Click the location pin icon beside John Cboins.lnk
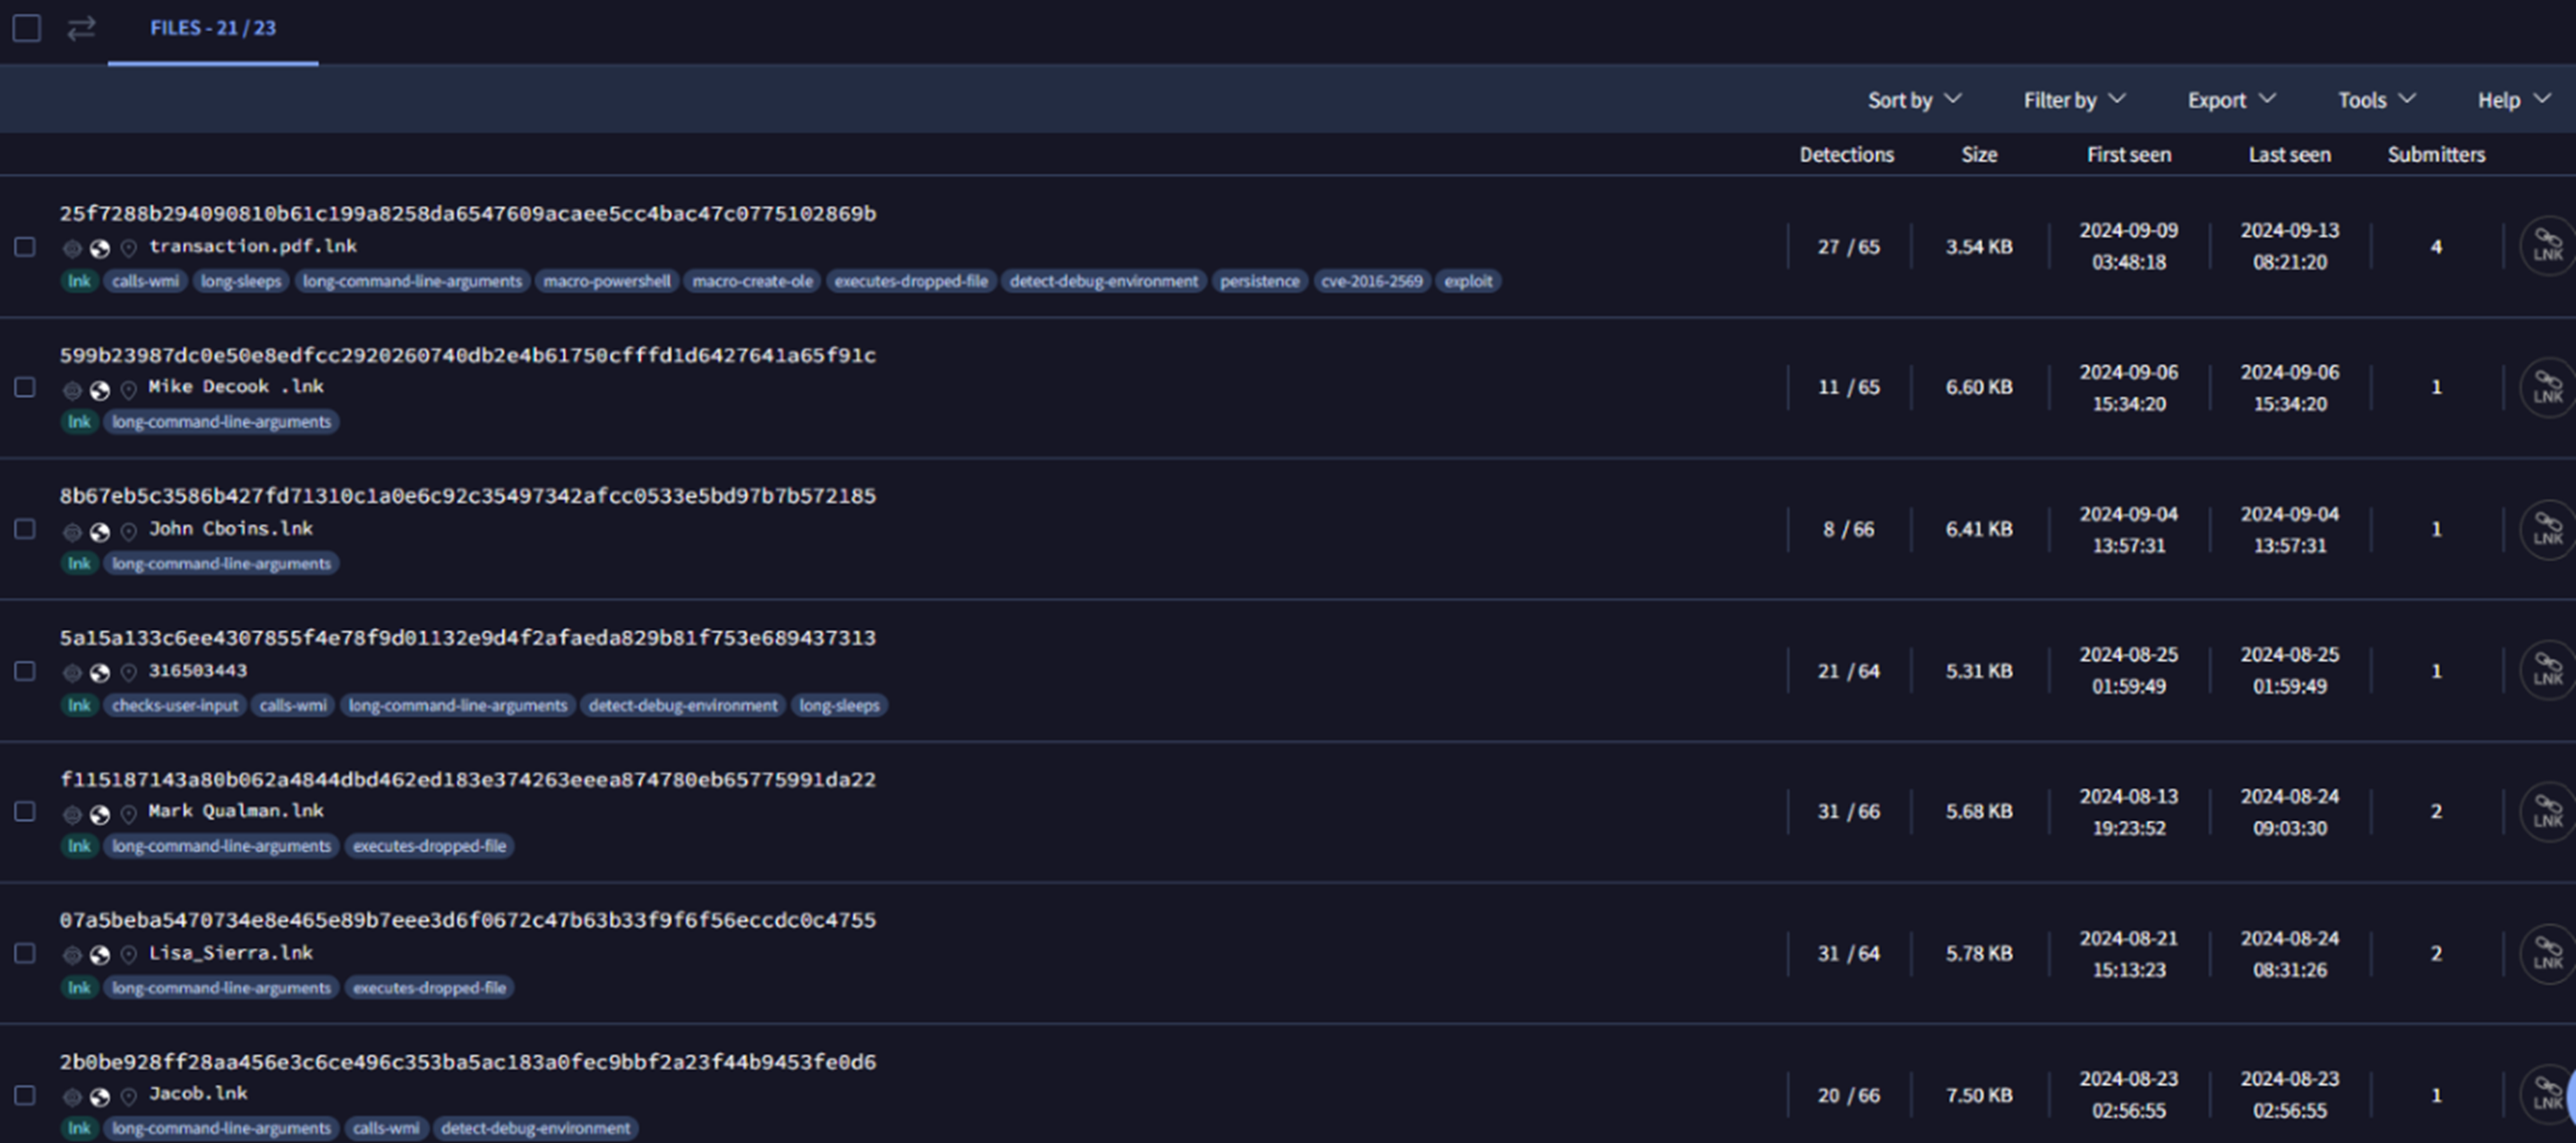 128,531
